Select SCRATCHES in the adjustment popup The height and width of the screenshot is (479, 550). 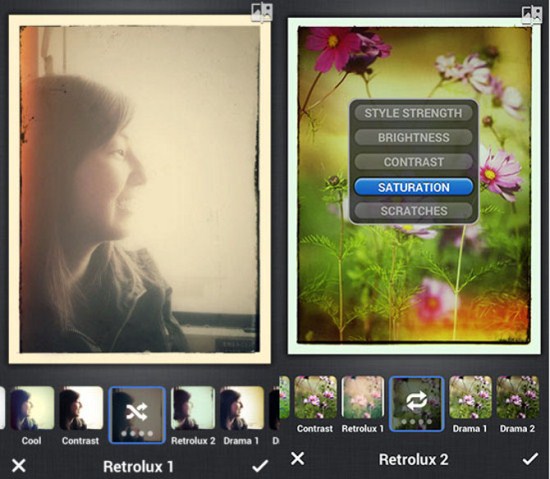[x=414, y=211]
